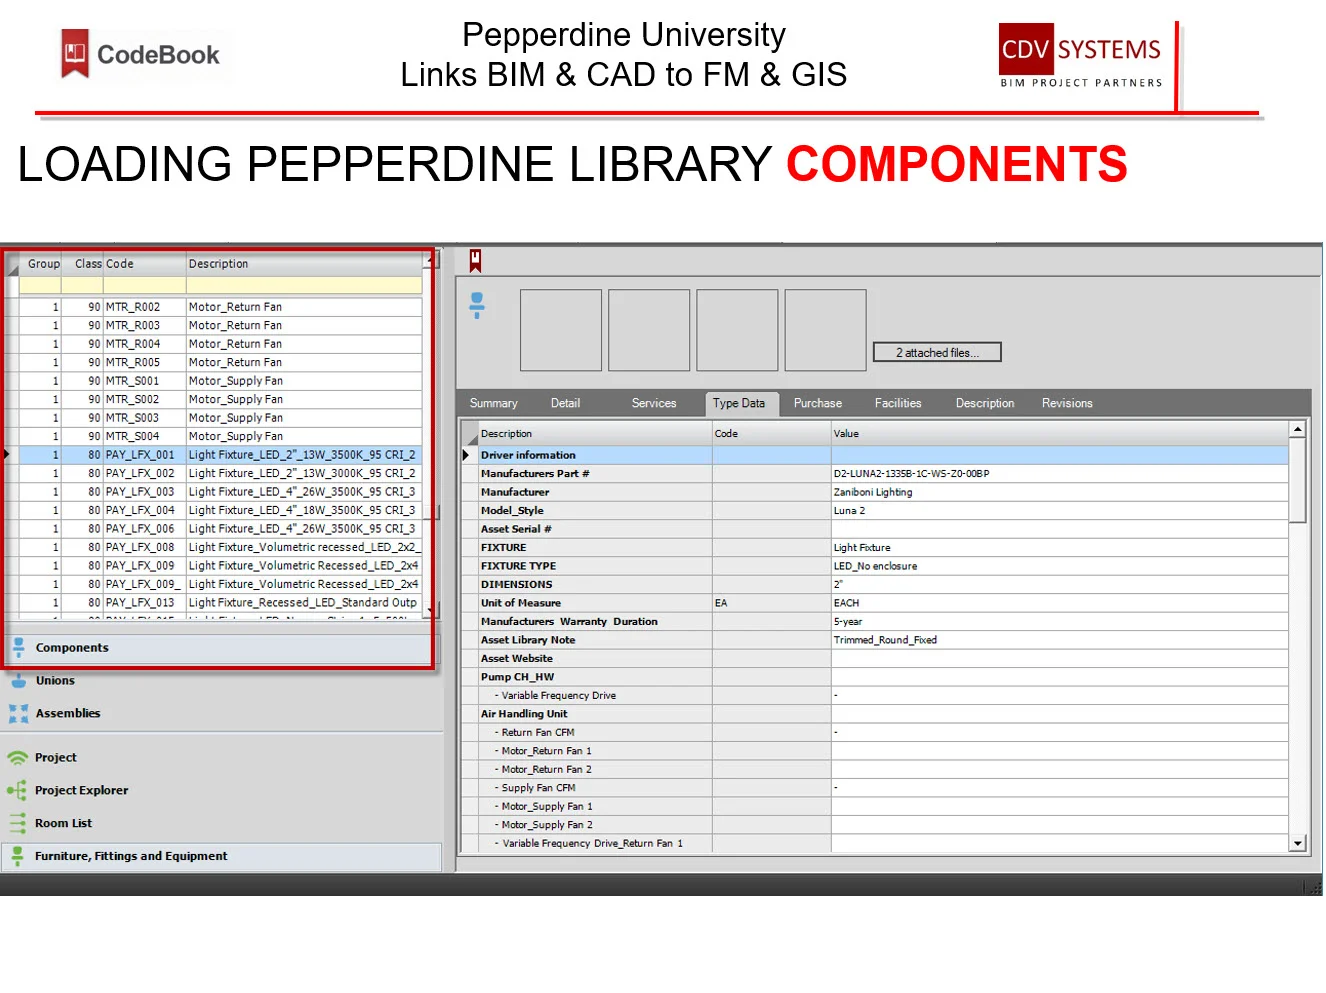Click the Assemblies panel icon
Screen dimensions: 1326x993
click(x=18, y=714)
